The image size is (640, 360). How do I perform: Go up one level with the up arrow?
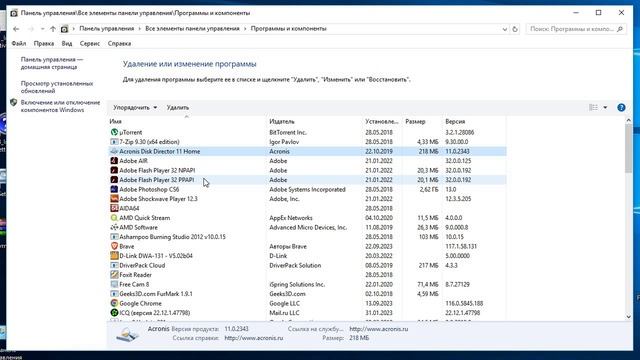(53, 29)
